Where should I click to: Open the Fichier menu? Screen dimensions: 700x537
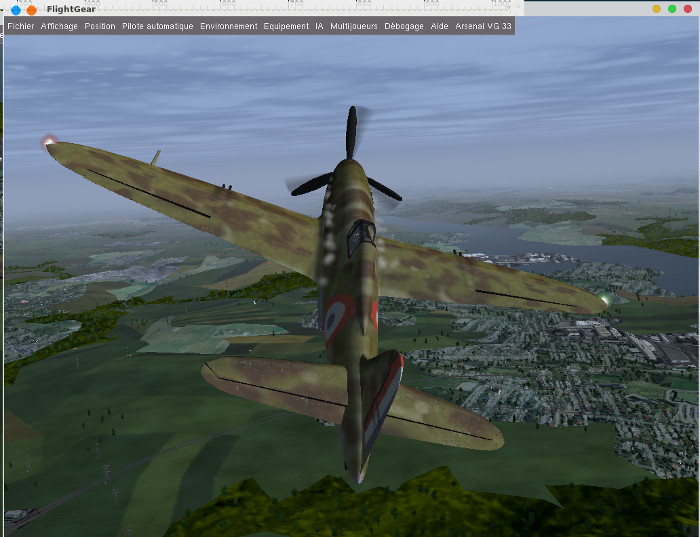point(20,26)
